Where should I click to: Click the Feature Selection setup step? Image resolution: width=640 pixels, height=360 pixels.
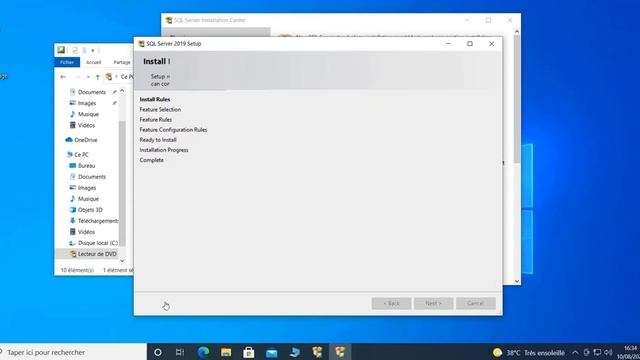pyautogui.click(x=160, y=109)
